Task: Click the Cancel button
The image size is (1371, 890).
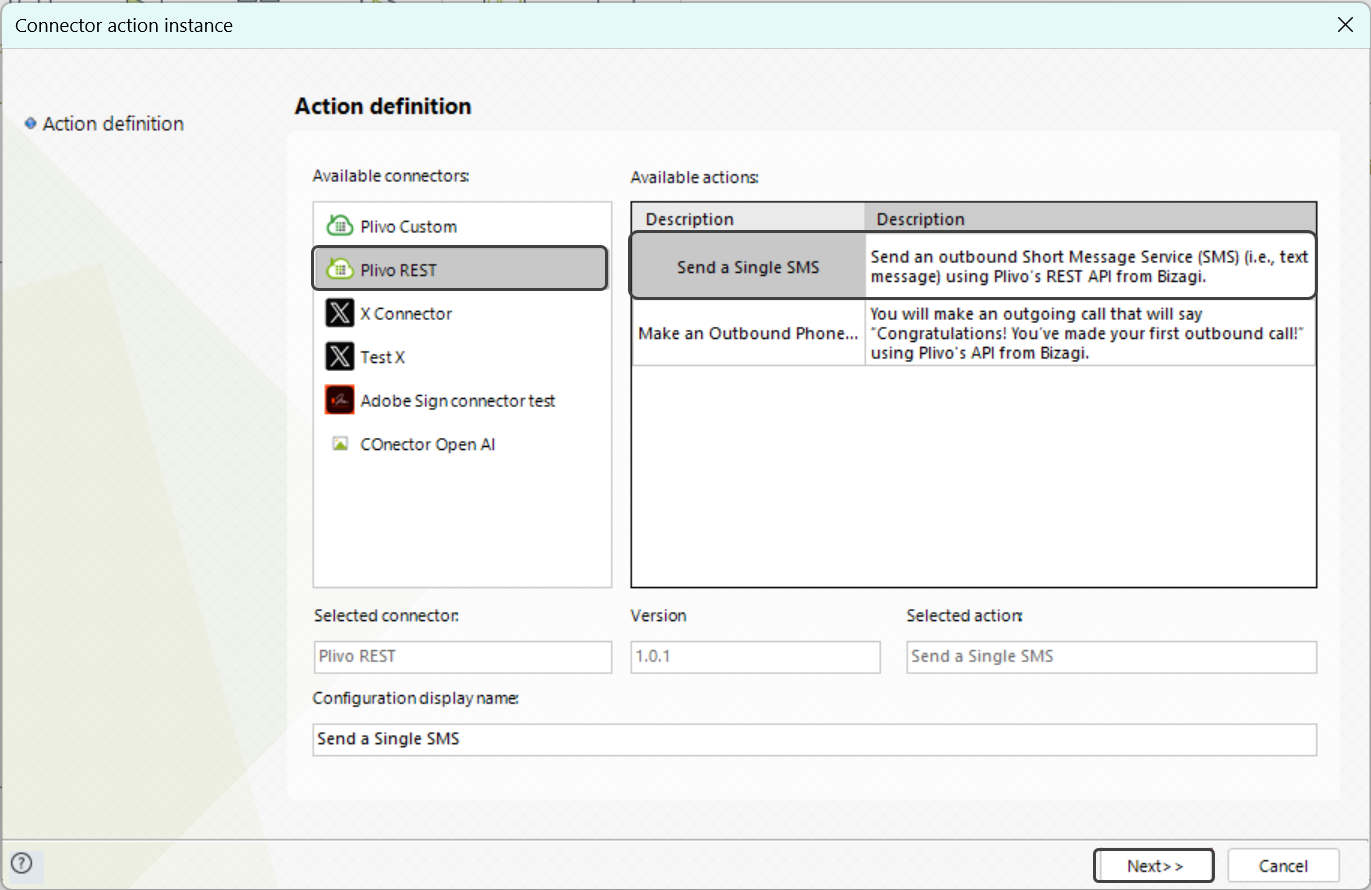Action: point(1283,866)
